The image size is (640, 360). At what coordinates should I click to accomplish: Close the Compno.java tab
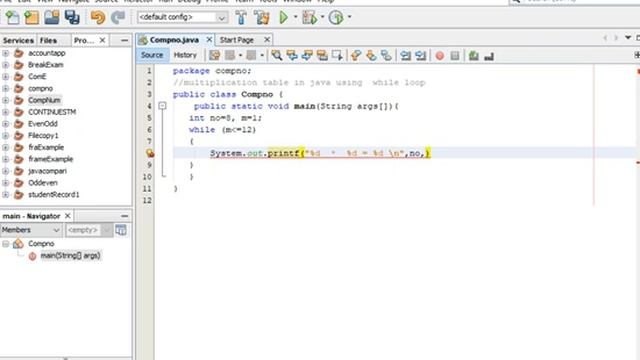(x=209, y=40)
